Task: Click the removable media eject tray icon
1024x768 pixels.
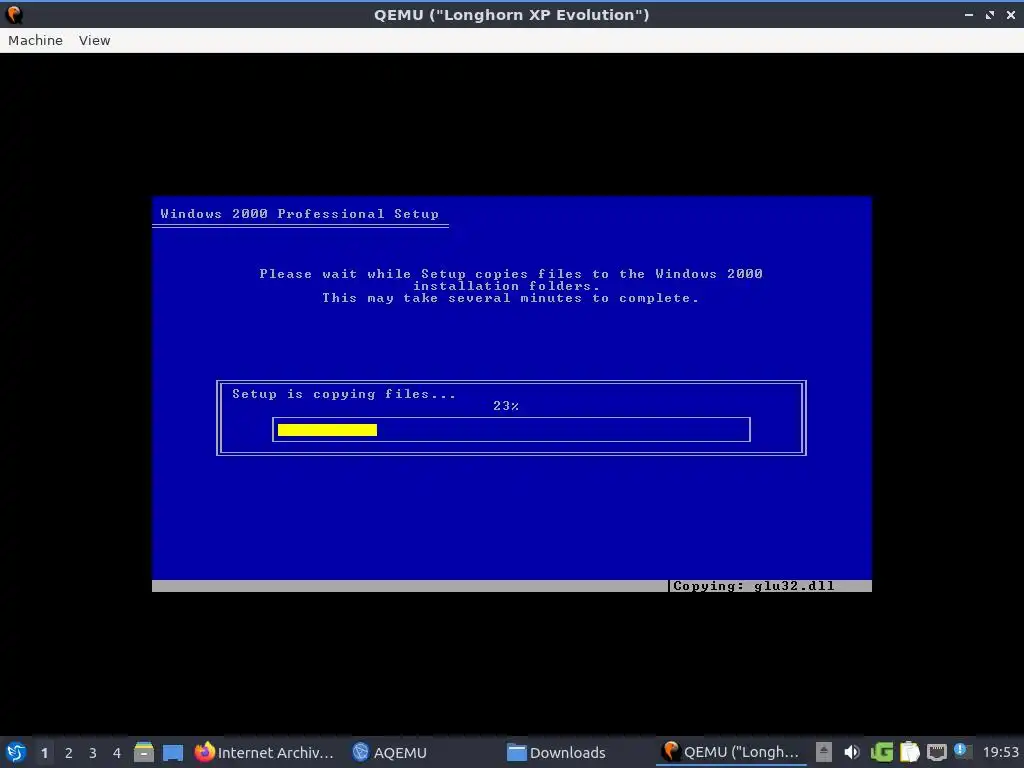Action: pyautogui.click(x=824, y=752)
